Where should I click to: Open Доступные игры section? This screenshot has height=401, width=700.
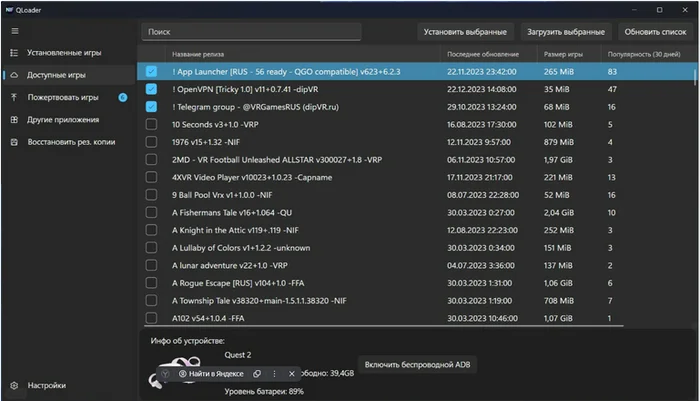69,75
